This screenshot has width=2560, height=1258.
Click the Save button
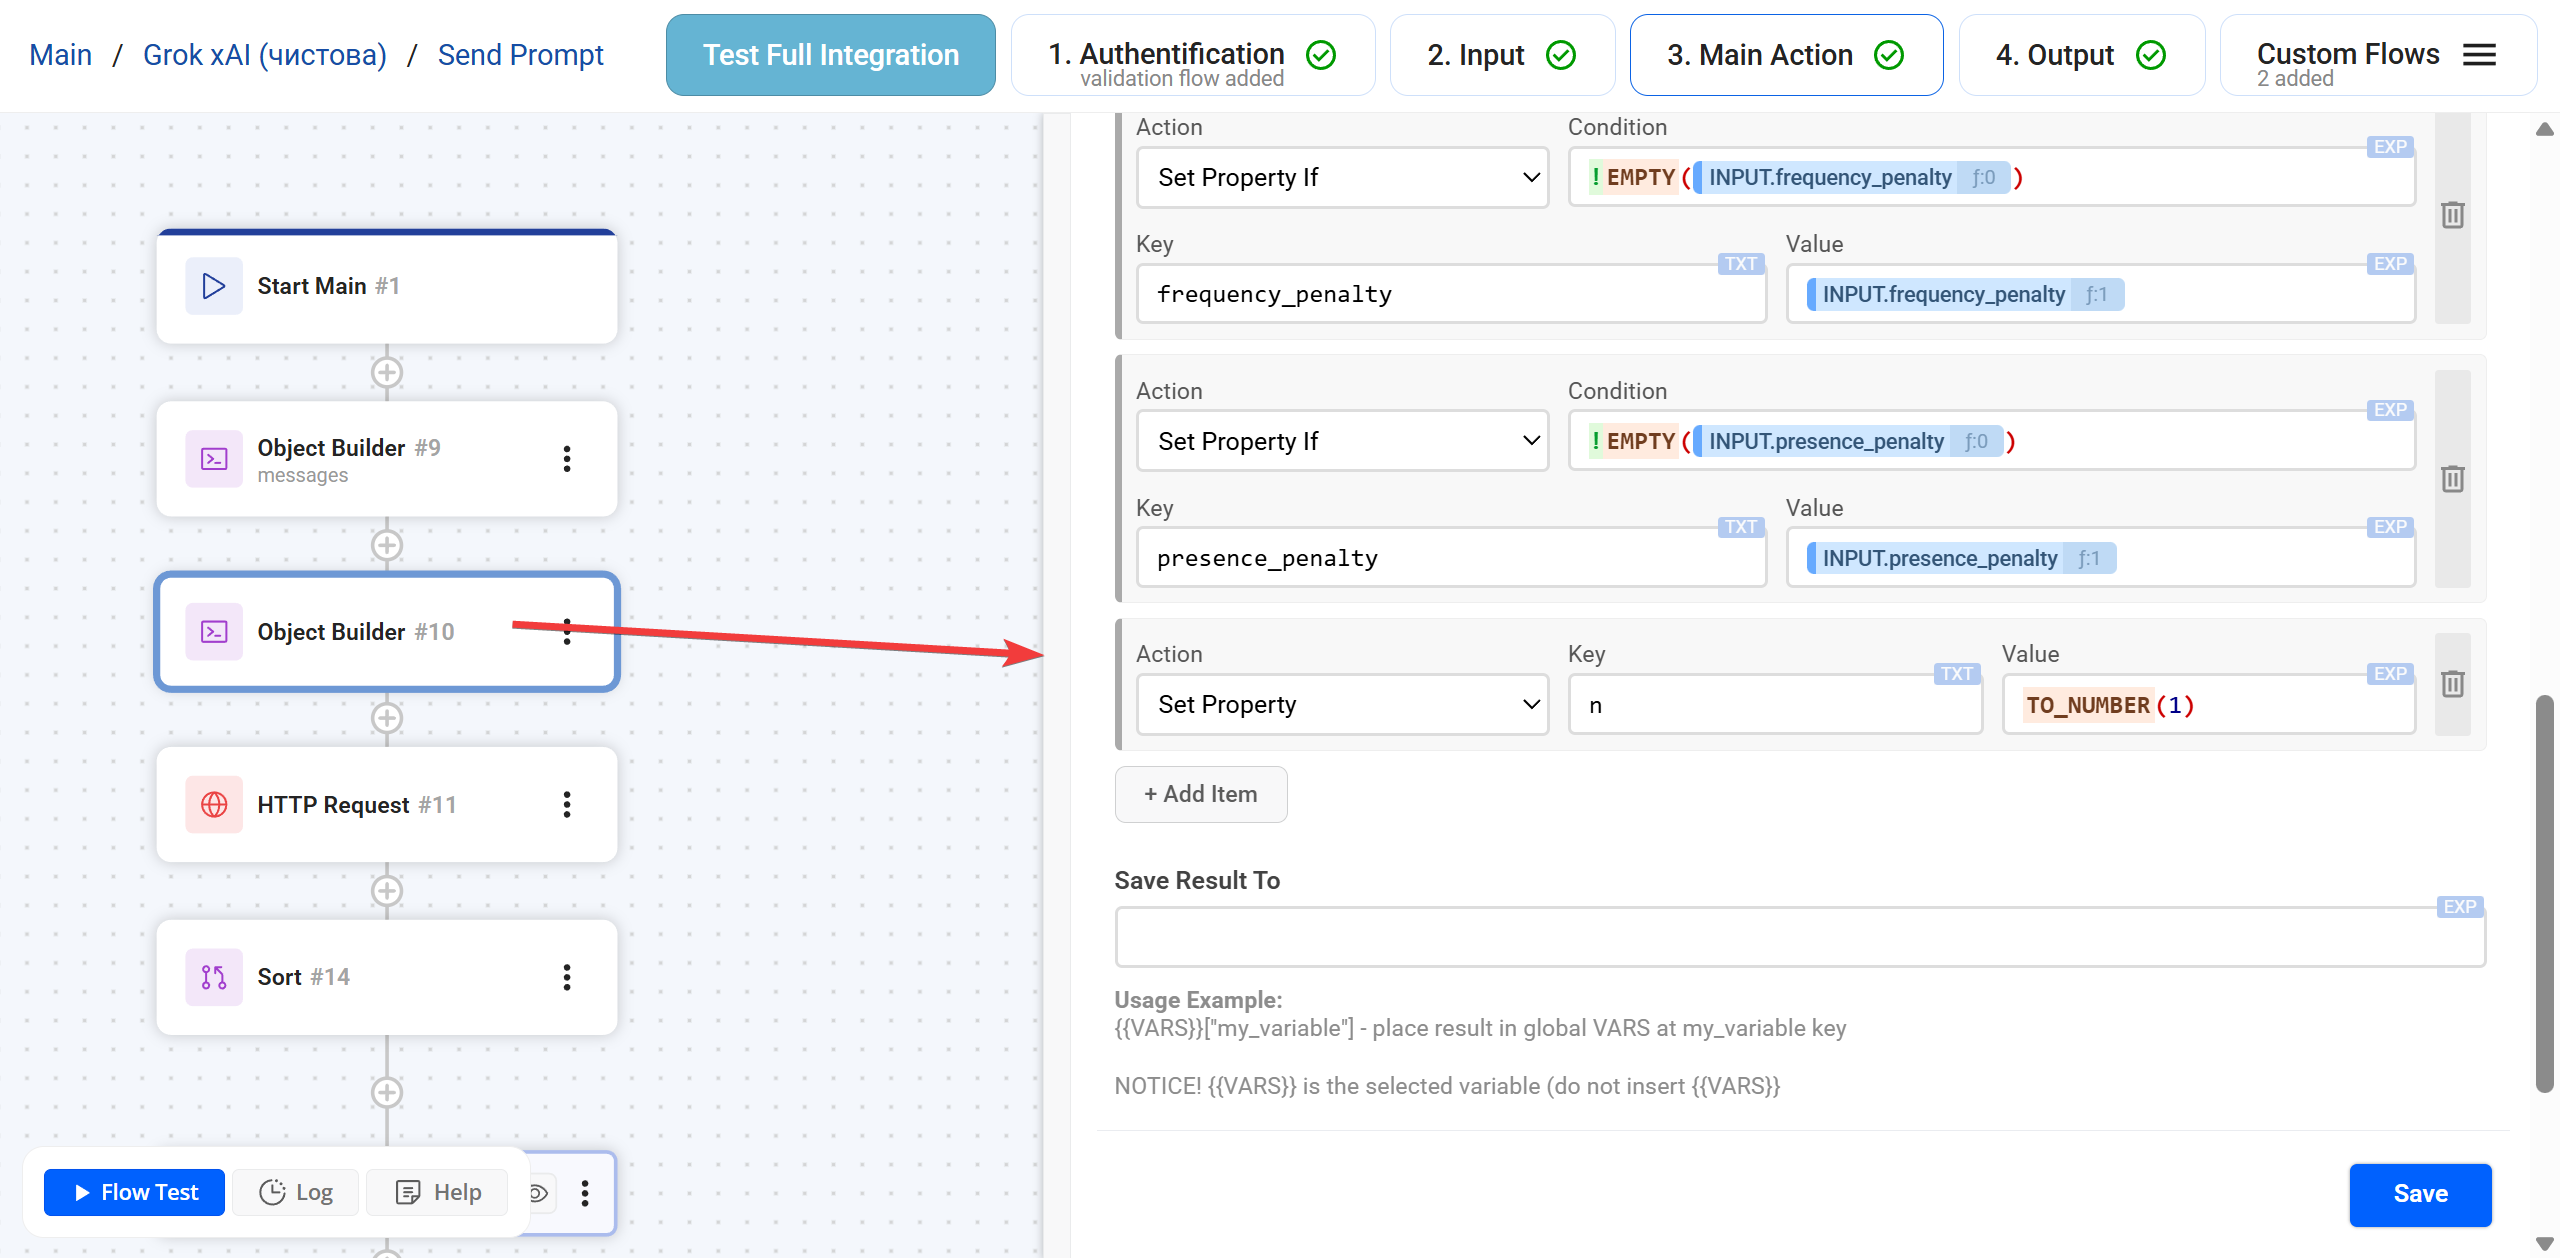2420,1194
